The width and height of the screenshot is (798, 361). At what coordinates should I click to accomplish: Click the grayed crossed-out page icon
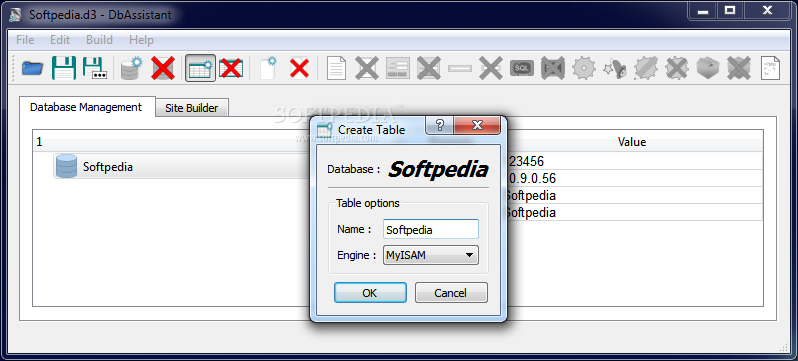pos(367,68)
